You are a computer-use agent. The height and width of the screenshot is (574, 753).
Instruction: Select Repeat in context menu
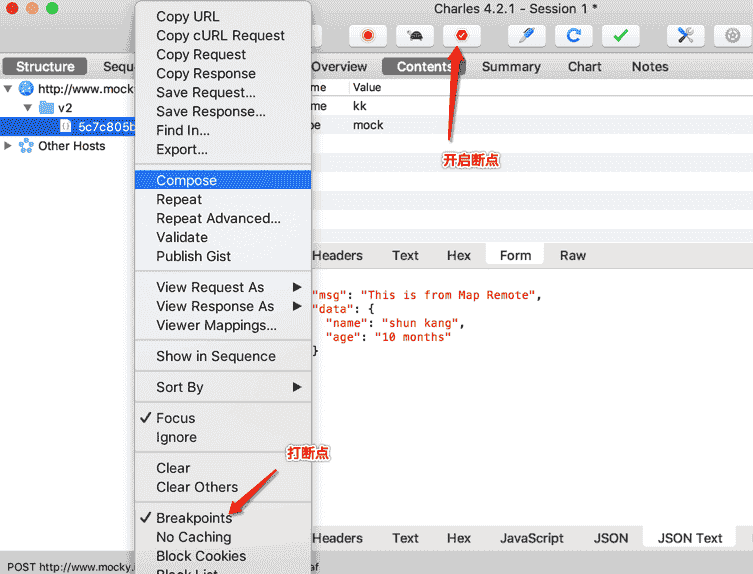click(x=223, y=199)
